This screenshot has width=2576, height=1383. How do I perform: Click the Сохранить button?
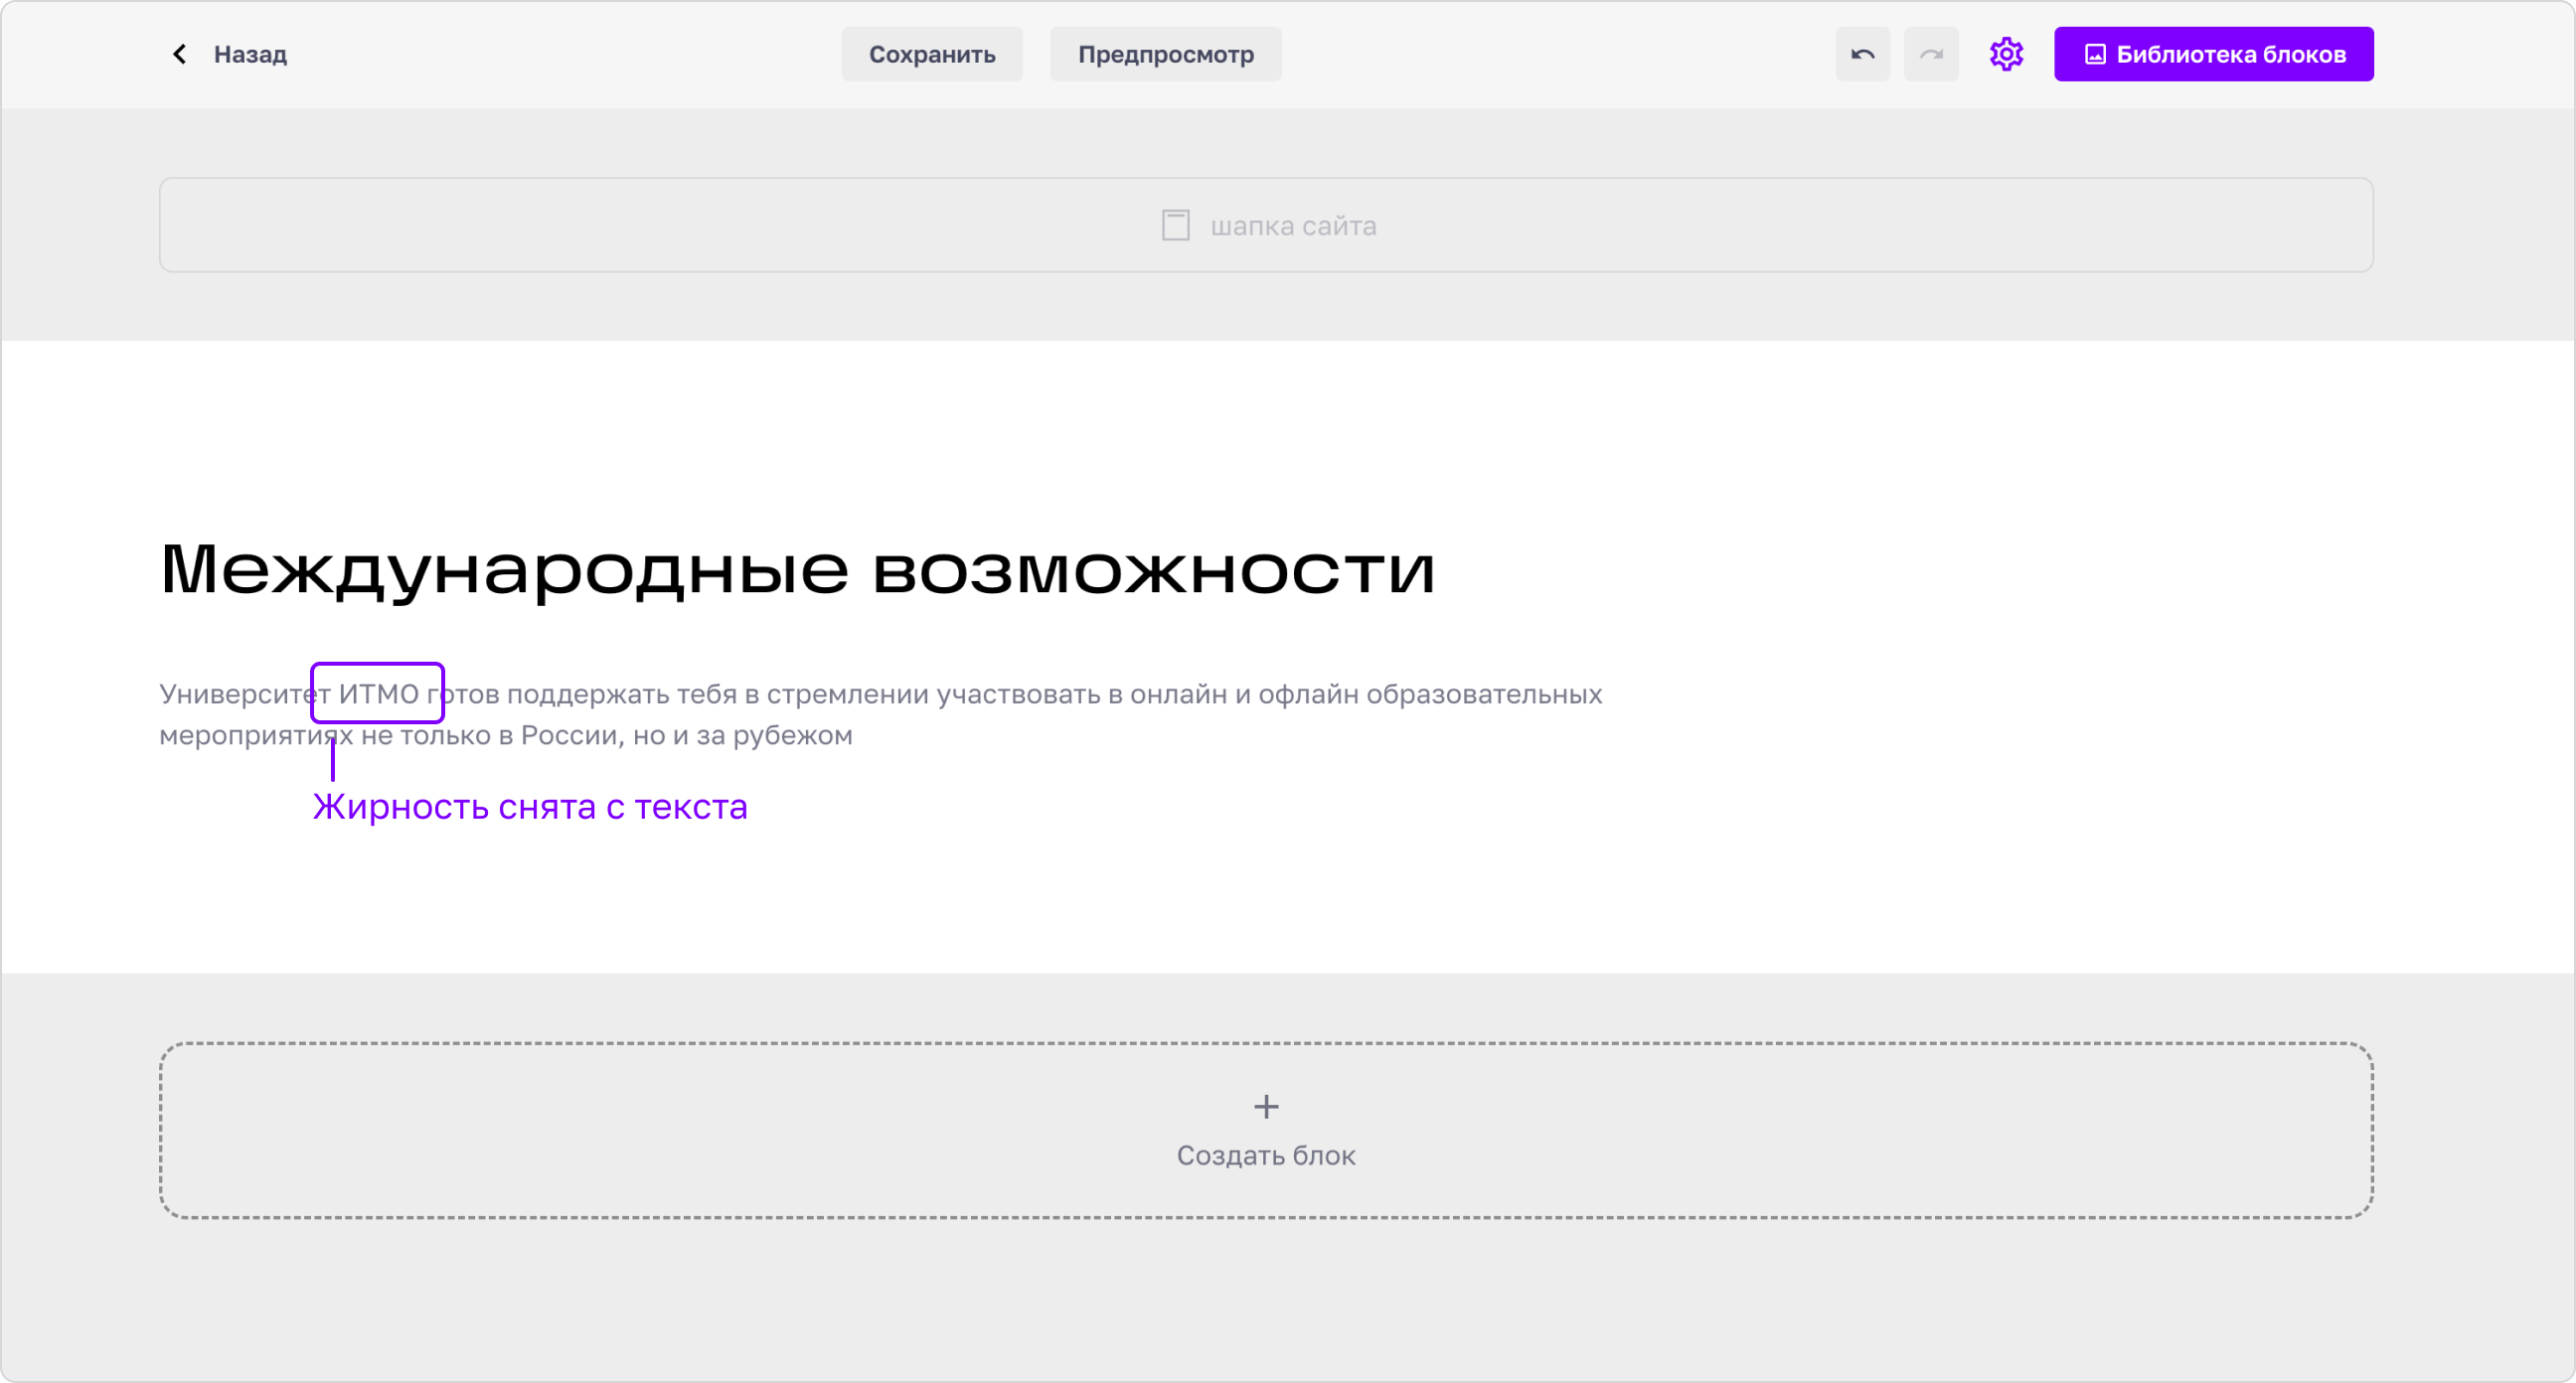click(x=931, y=54)
